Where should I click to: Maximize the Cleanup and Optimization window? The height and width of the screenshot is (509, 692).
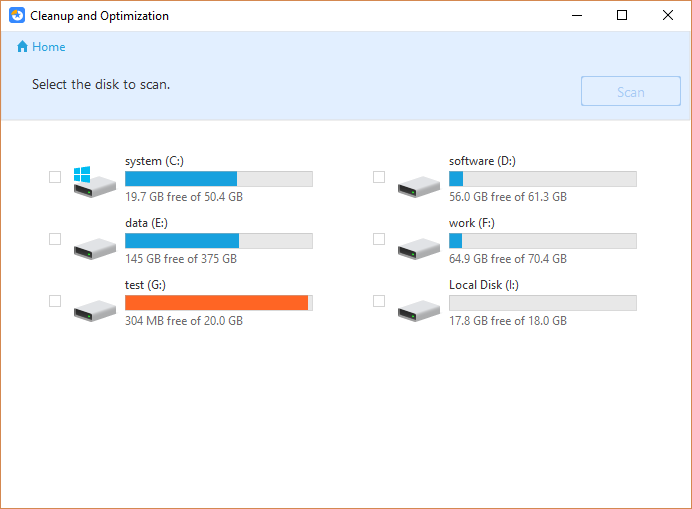pyautogui.click(x=622, y=16)
